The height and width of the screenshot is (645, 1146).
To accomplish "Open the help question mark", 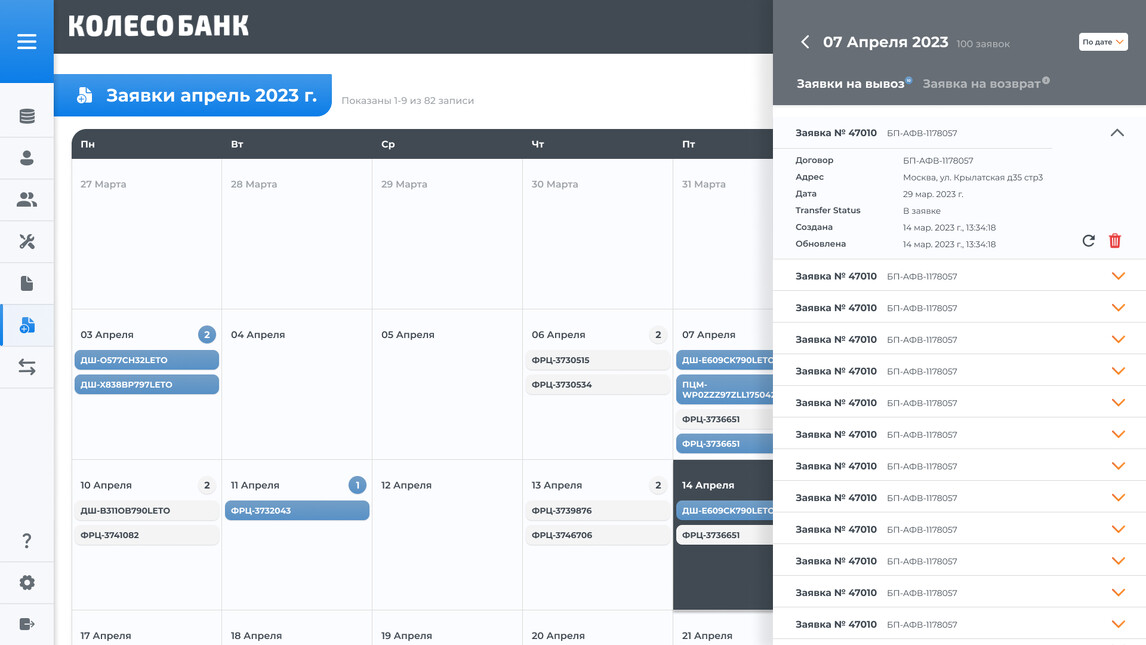I will click(27, 541).
